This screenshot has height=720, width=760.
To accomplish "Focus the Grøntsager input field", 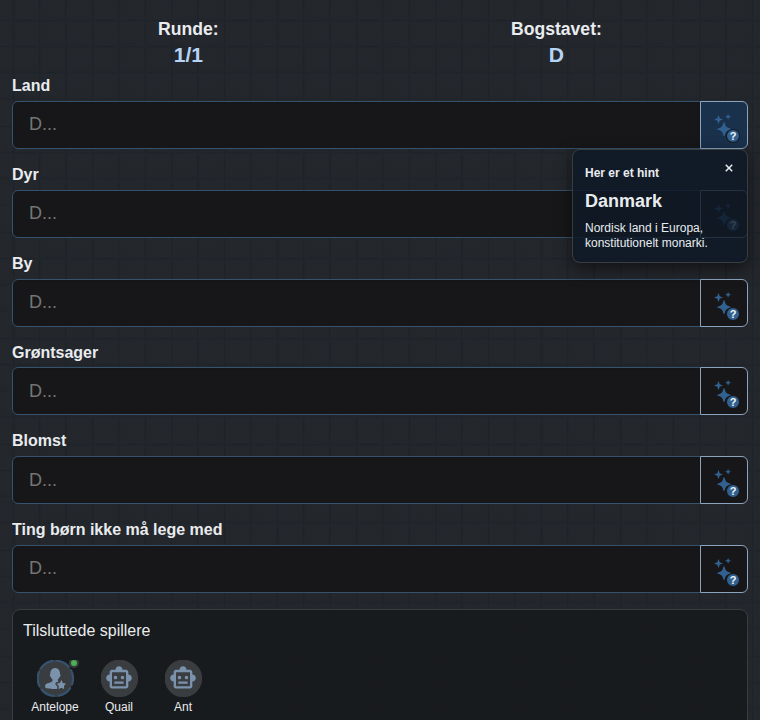I will (356, 391).
